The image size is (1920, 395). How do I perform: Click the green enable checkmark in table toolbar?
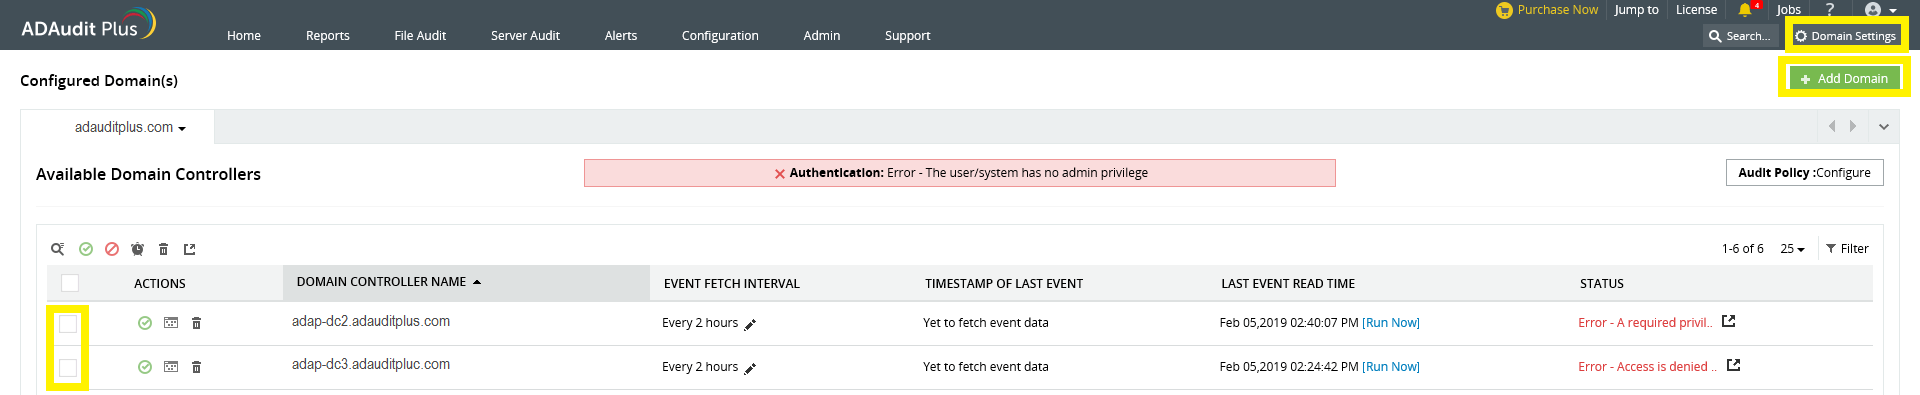click(86, 249)
